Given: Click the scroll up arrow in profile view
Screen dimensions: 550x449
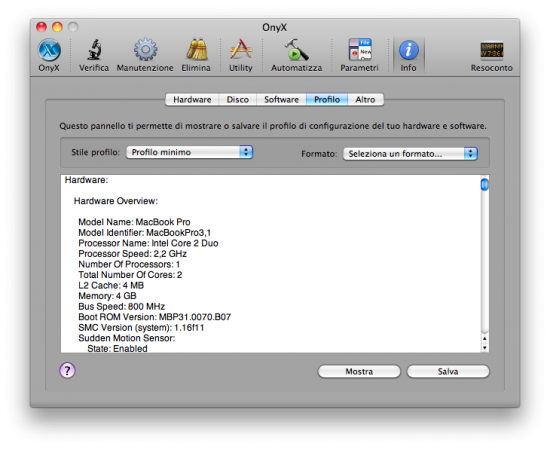Looking at the screenshot, I should 484,339.
